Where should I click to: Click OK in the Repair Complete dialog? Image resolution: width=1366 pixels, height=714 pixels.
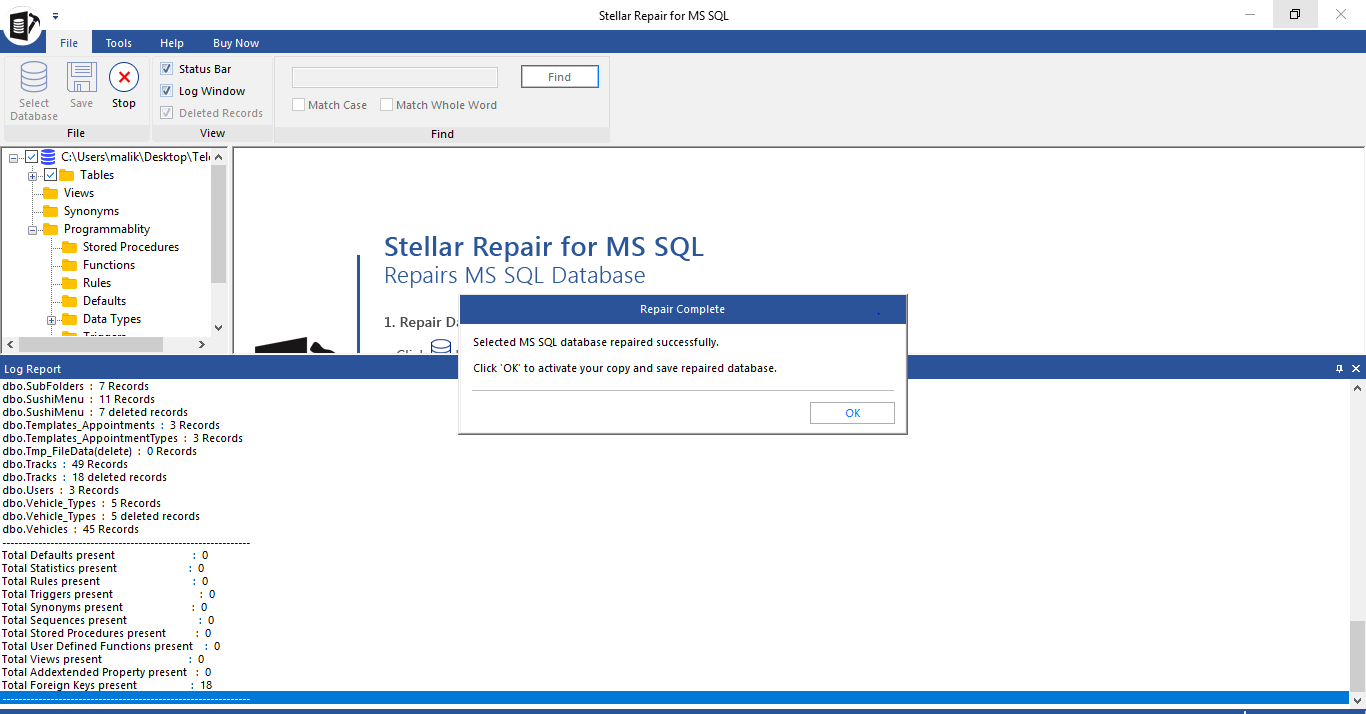pos(852,413)
